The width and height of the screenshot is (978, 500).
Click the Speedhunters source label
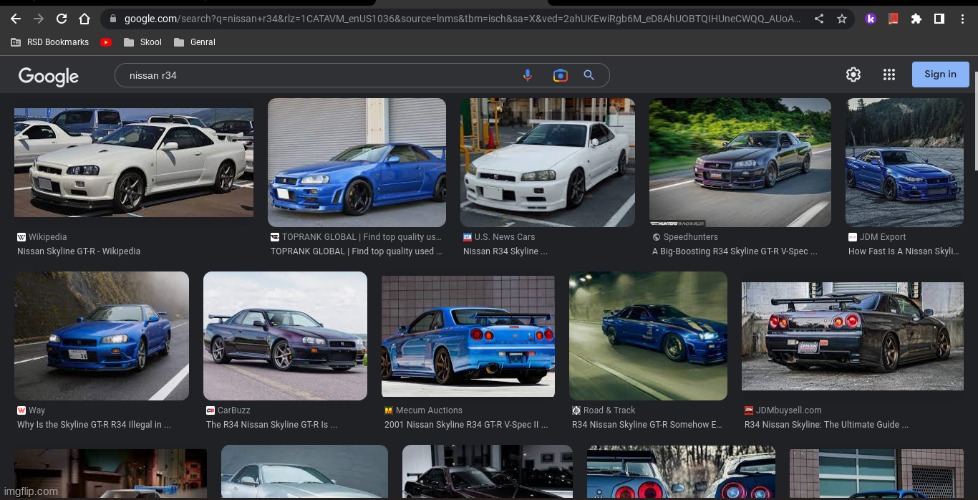(690, 237)
